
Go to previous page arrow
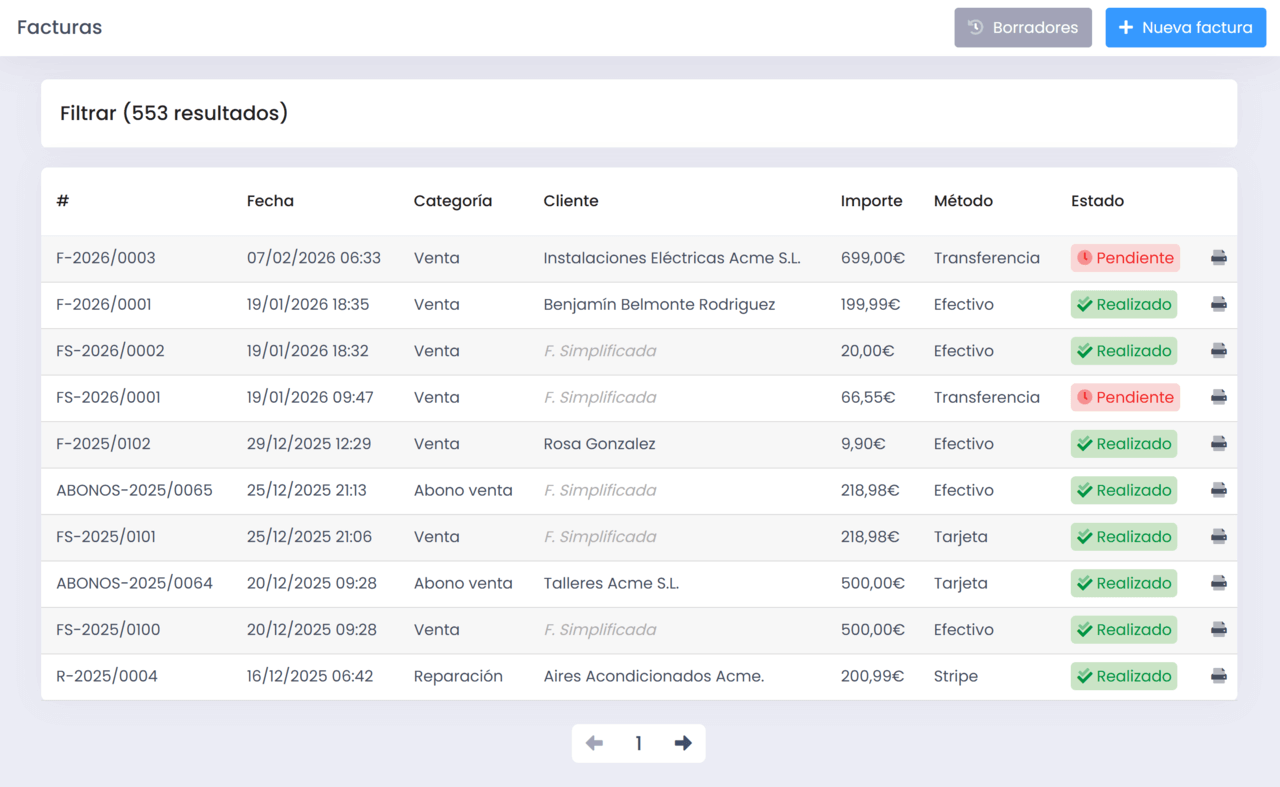(594, 743)
